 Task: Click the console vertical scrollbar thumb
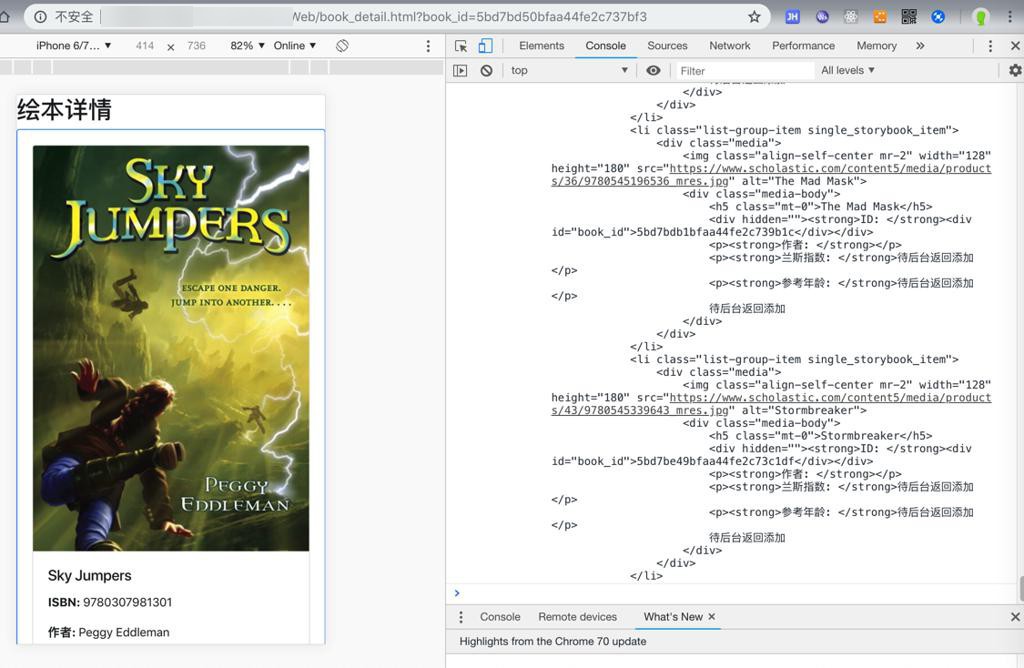pyautogui.click(x=1021, y=588)
